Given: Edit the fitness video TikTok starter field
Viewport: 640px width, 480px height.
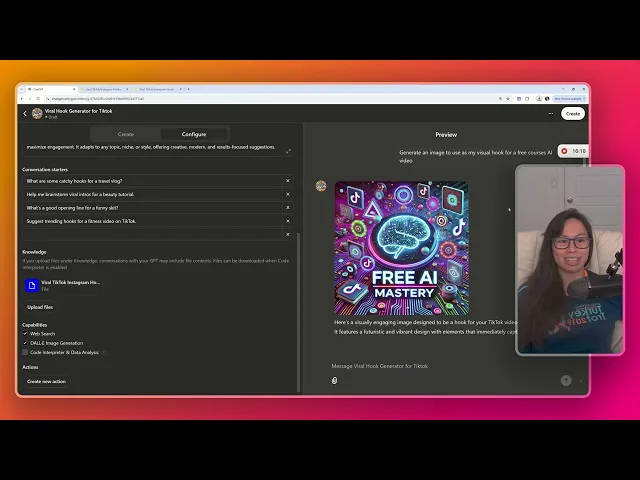Looking at the screenshot, I should point(152,221).
